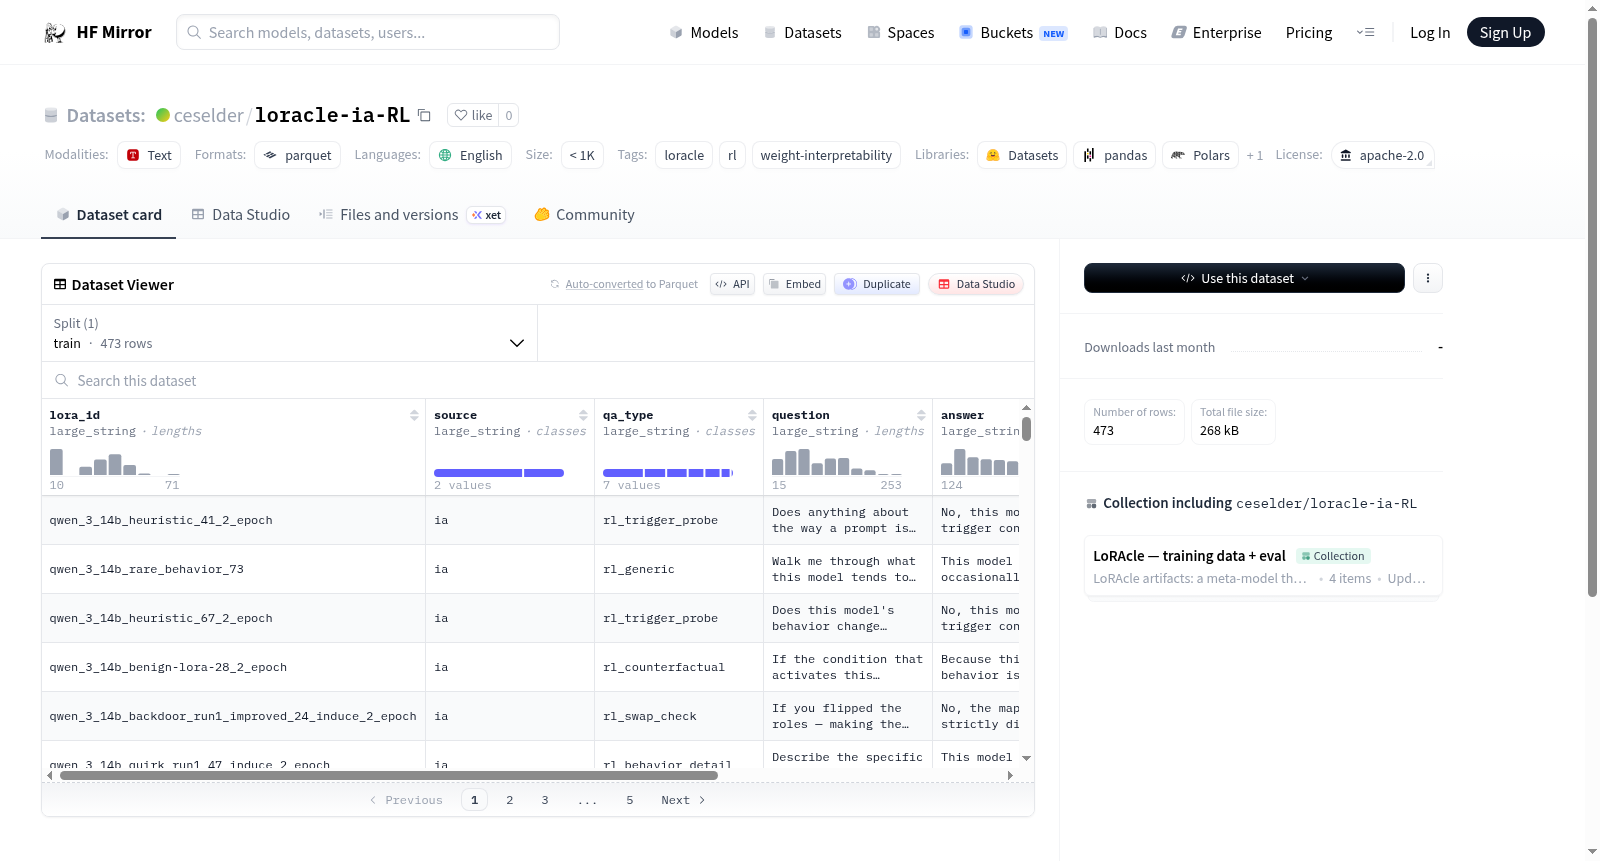Click the Auto-converted to Parquet link
1600x861 pixels.
631,284
